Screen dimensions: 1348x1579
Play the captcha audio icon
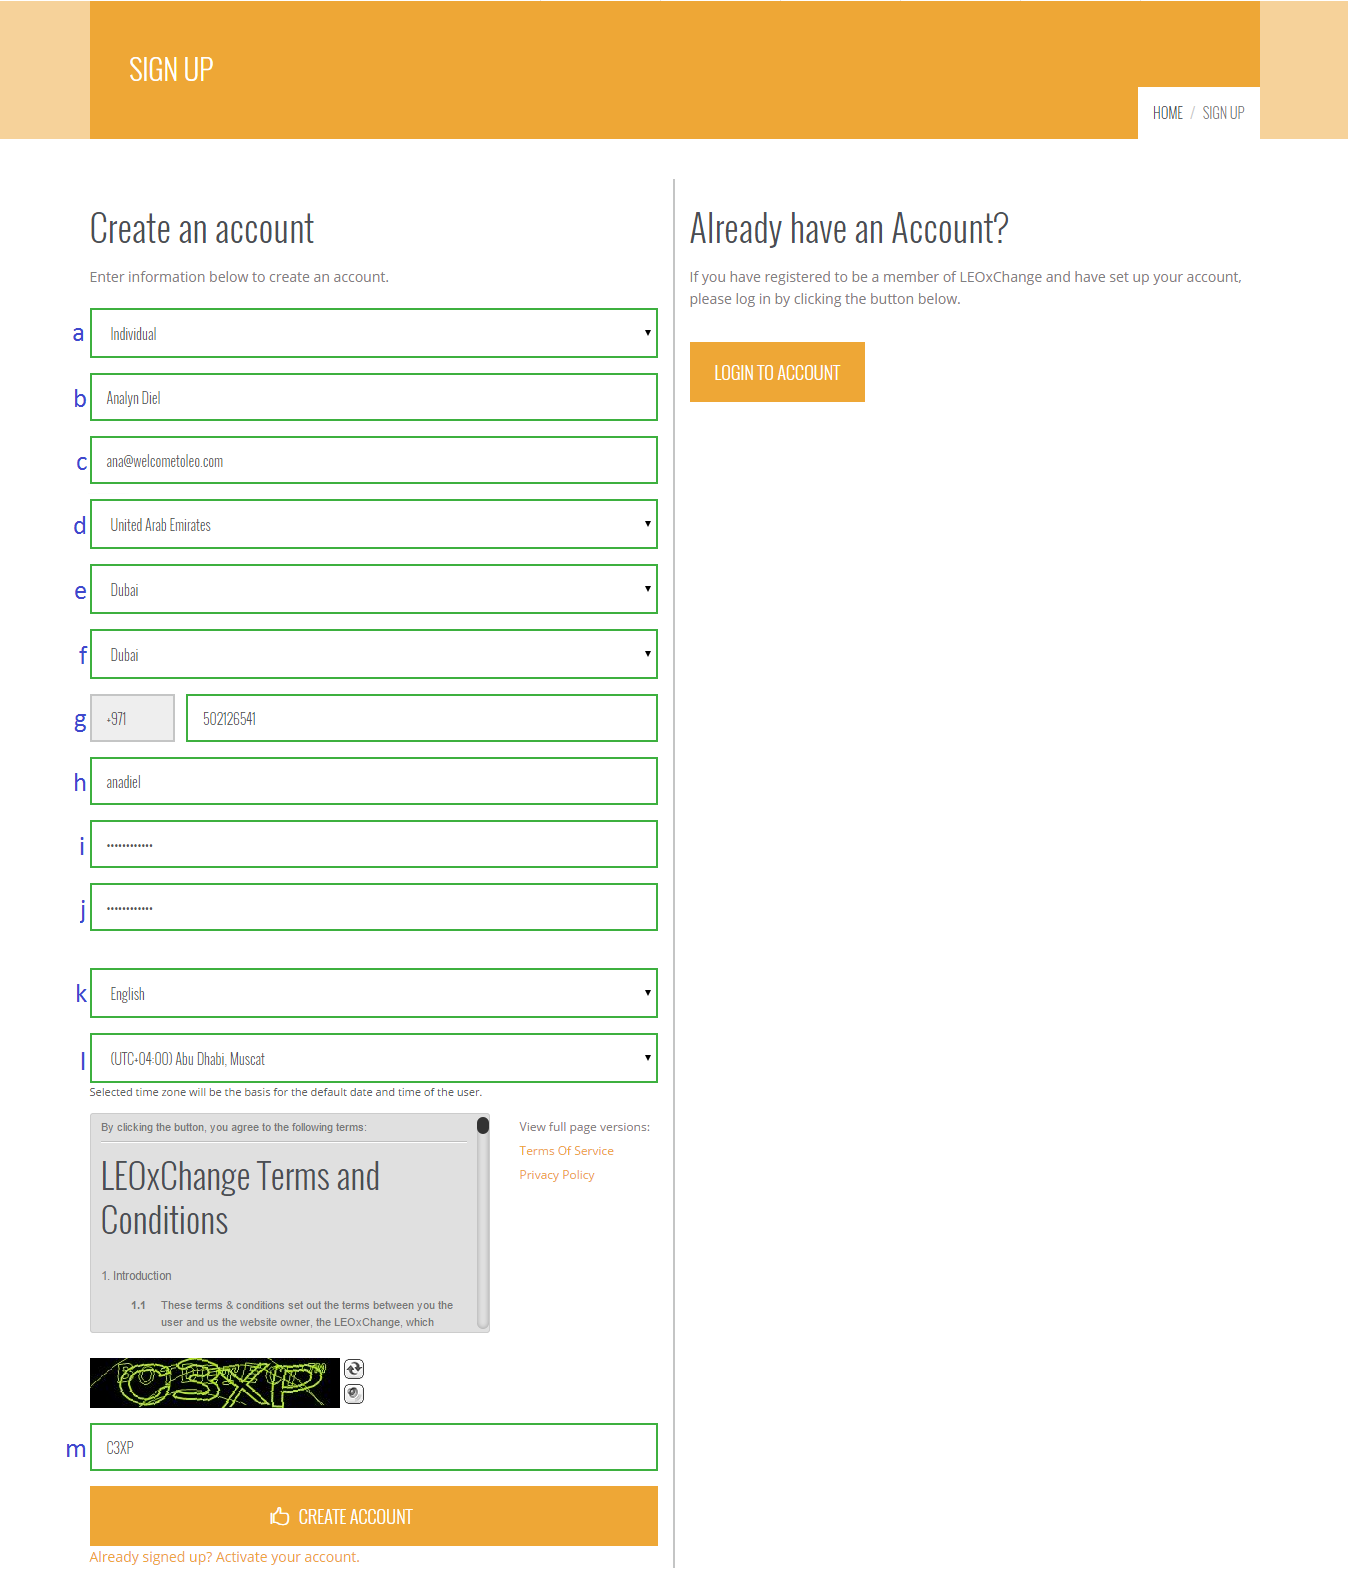pyautogui.click(x=354, y=1394)
